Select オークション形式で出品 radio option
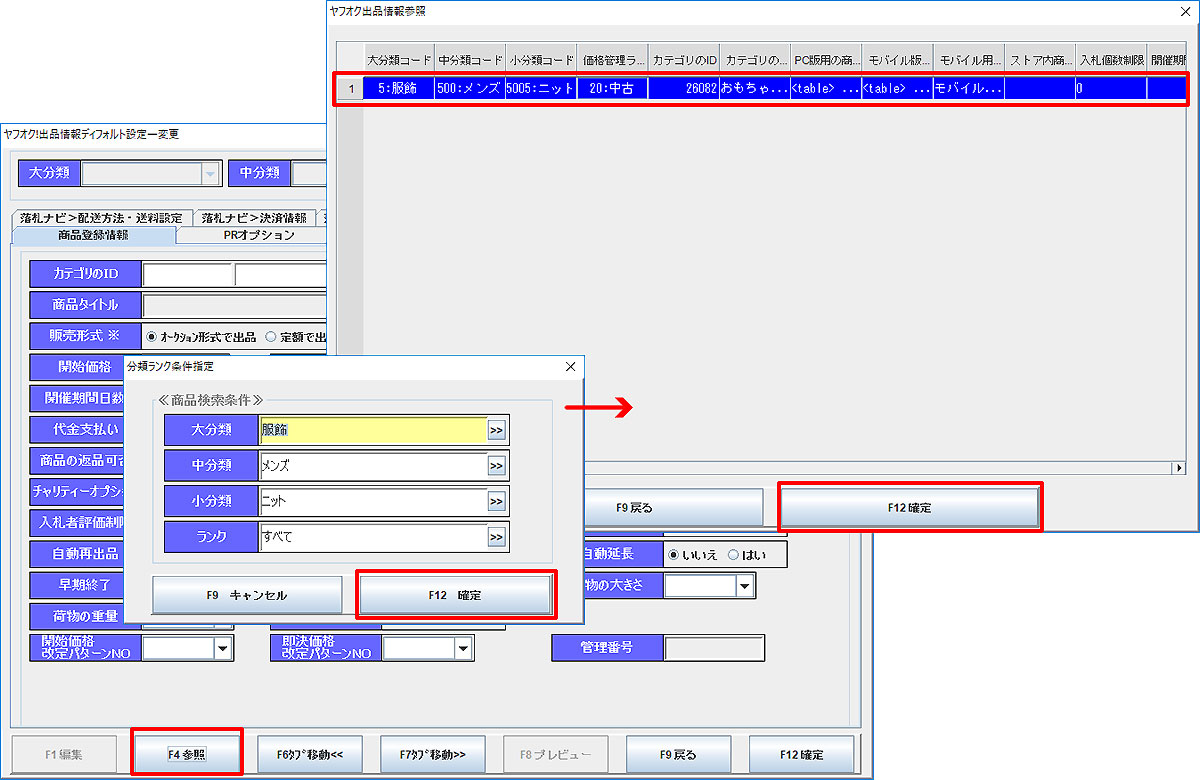 point(201,337)
